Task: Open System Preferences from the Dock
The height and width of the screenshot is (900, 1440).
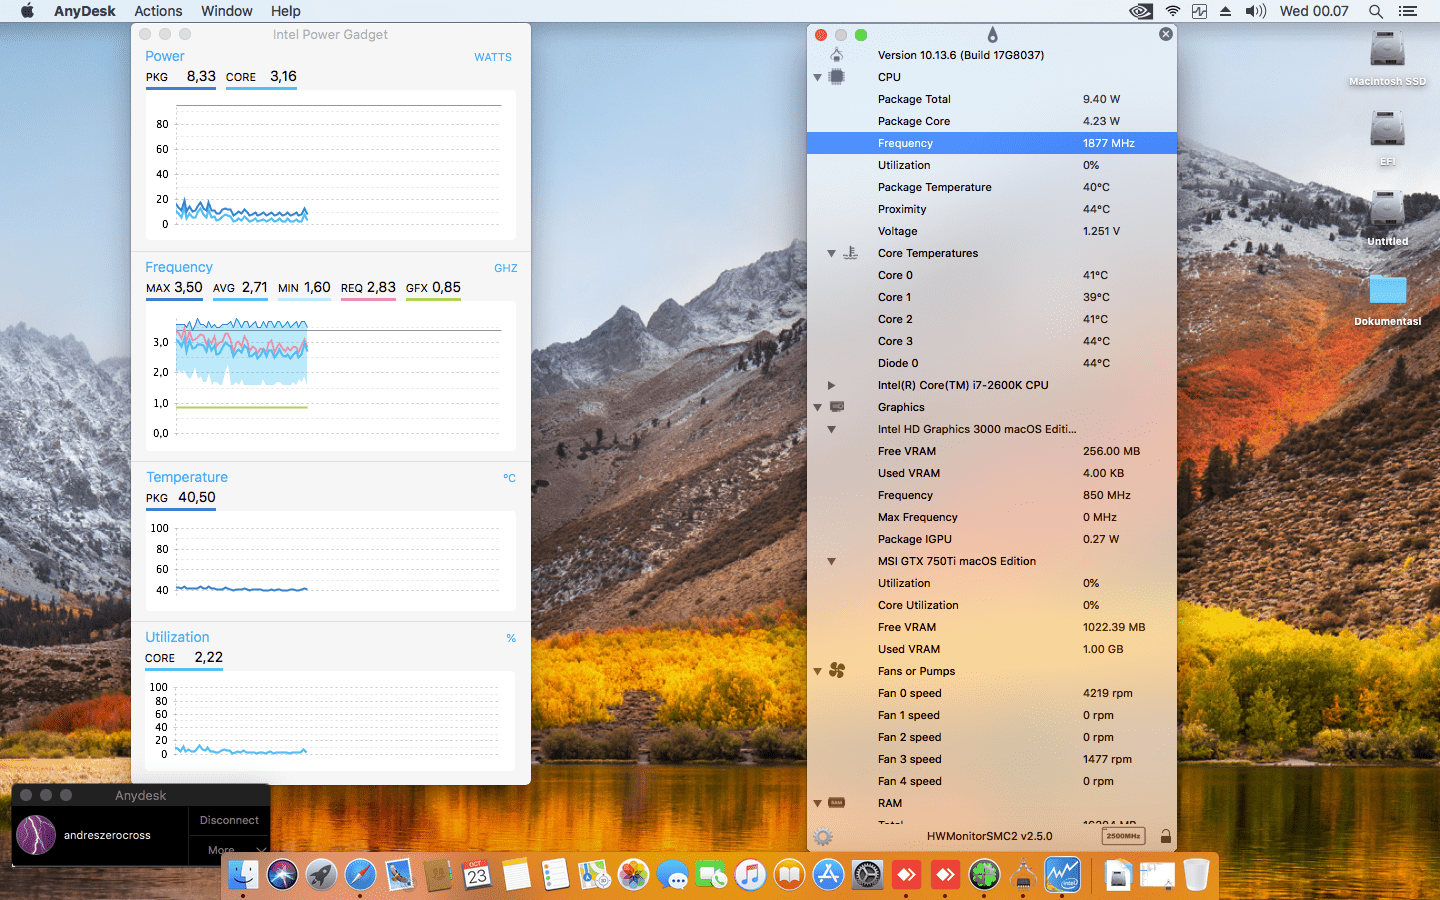Action: [x=867, y=875]
